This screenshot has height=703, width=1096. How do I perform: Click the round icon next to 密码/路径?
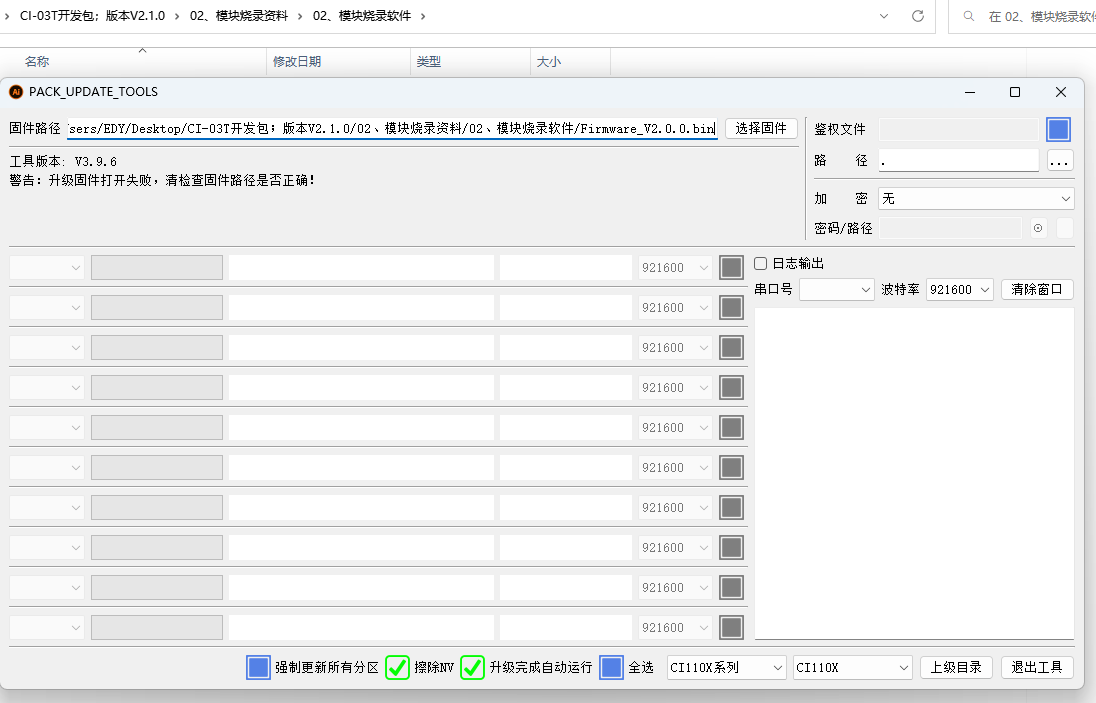click(x=1038, y=228)
